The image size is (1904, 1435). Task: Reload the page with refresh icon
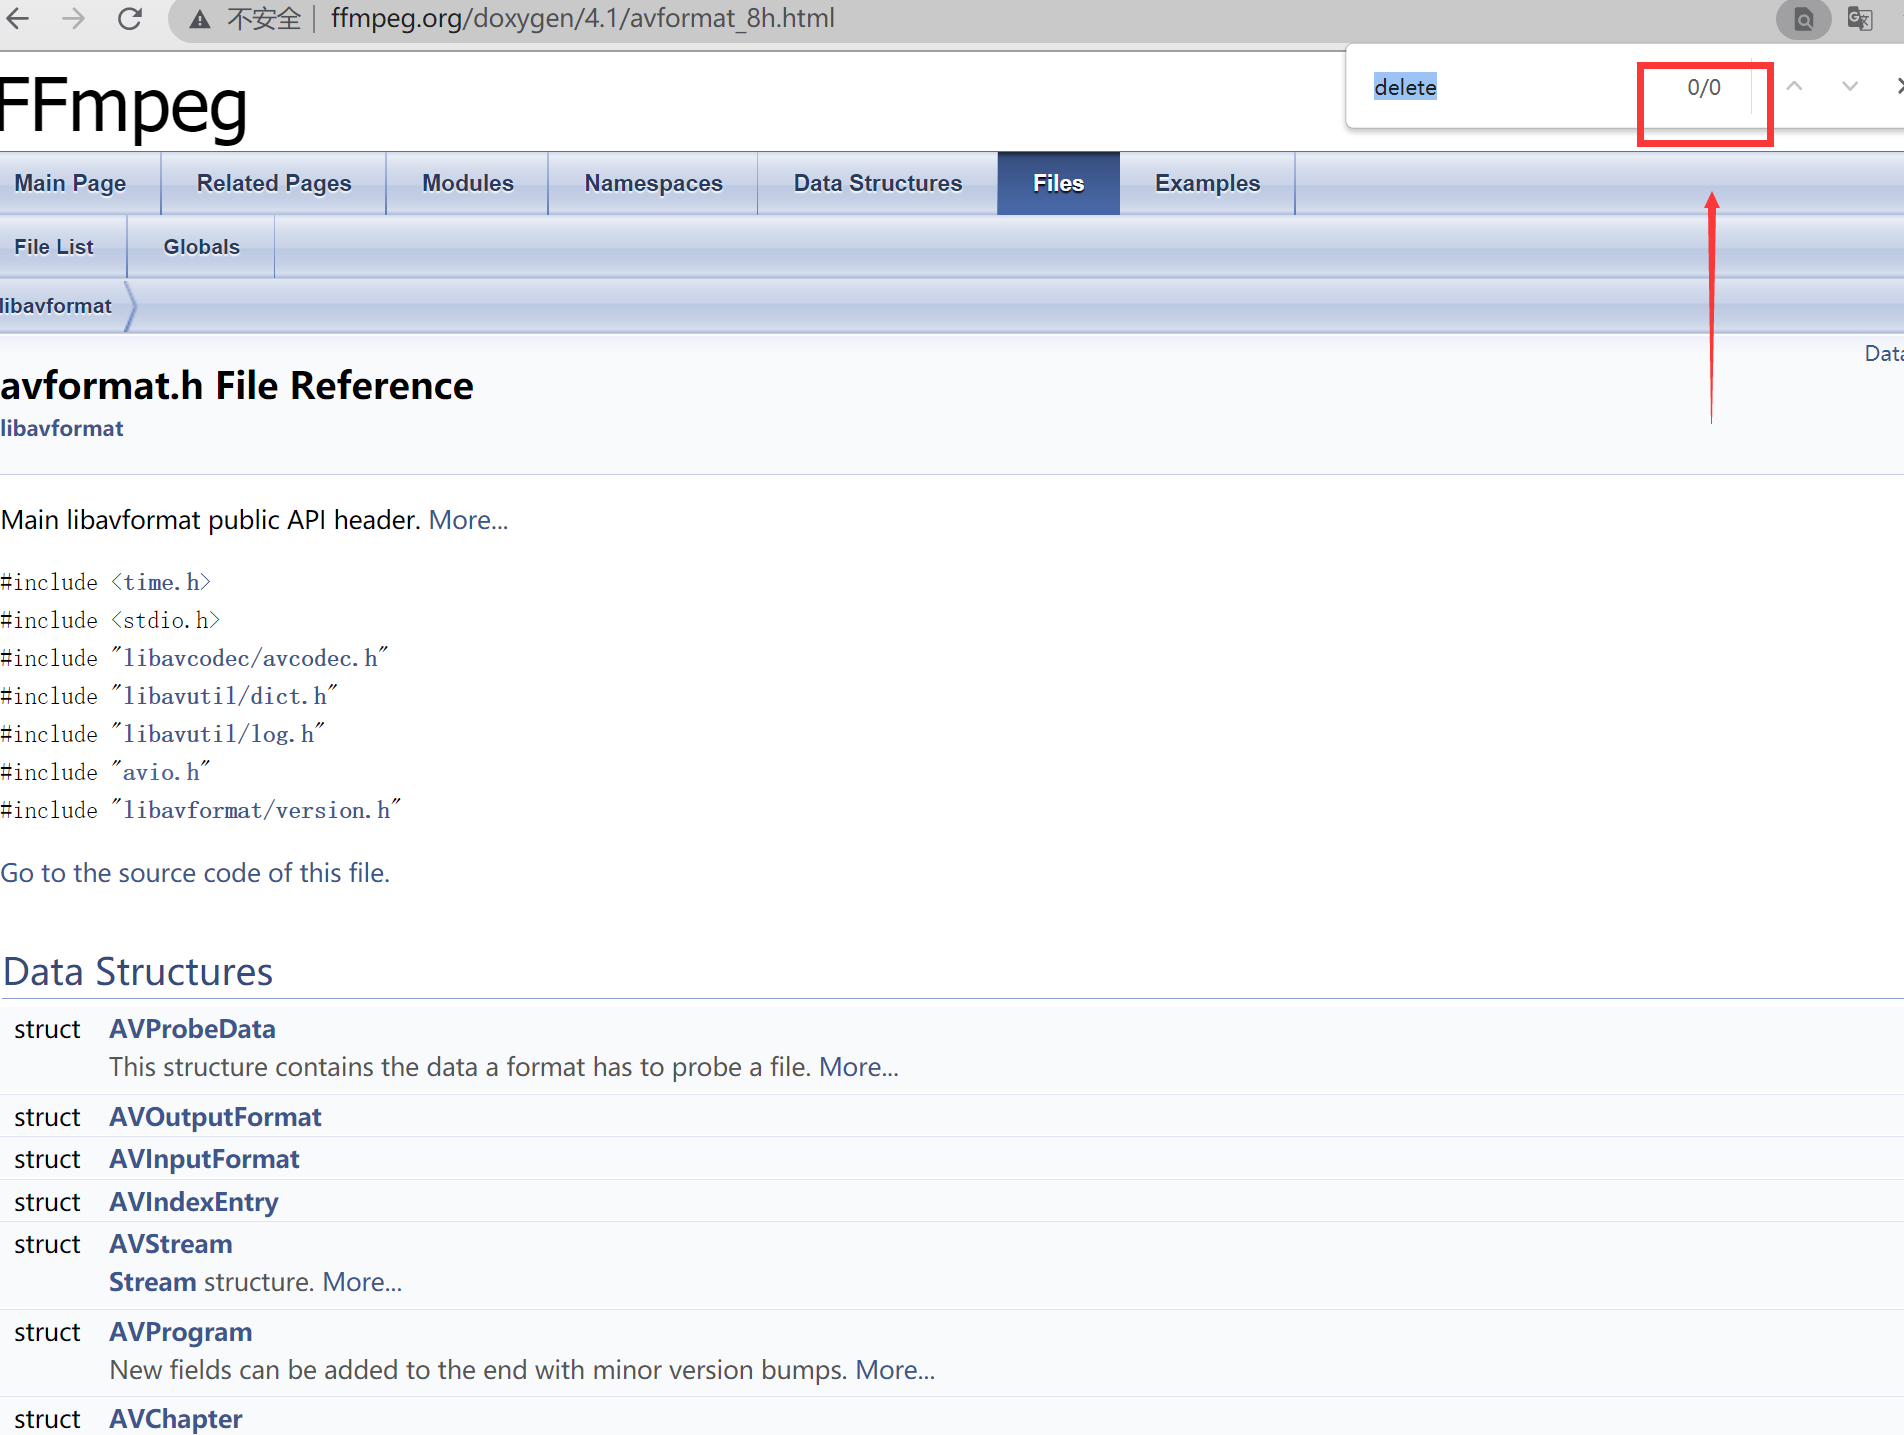point(130,18)
